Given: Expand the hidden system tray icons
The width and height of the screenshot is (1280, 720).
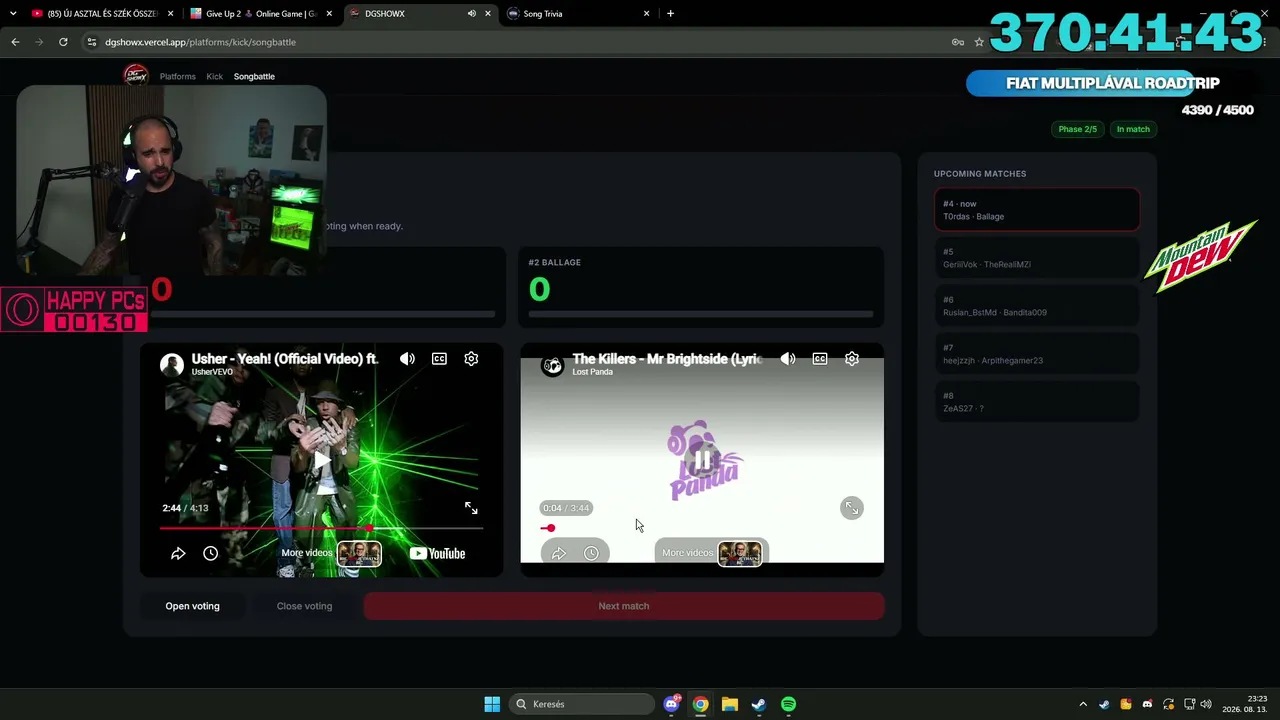Looking at the screenshot, I should click(1083, 704).
